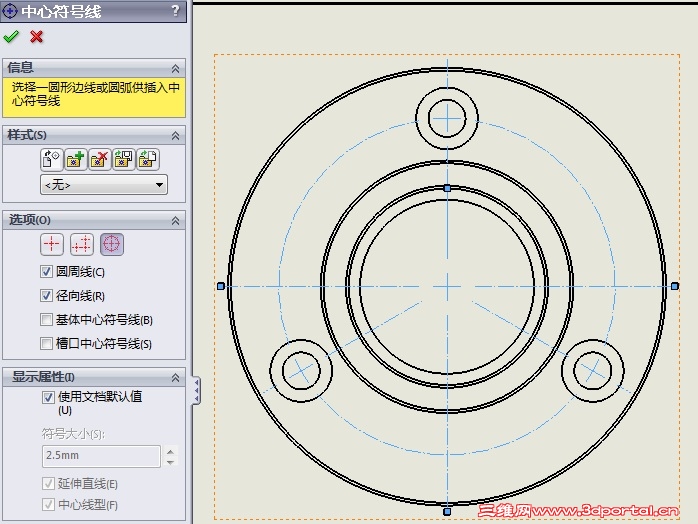
Task: Select the bottom center-line drag handle
Action: tap(447, 512)
